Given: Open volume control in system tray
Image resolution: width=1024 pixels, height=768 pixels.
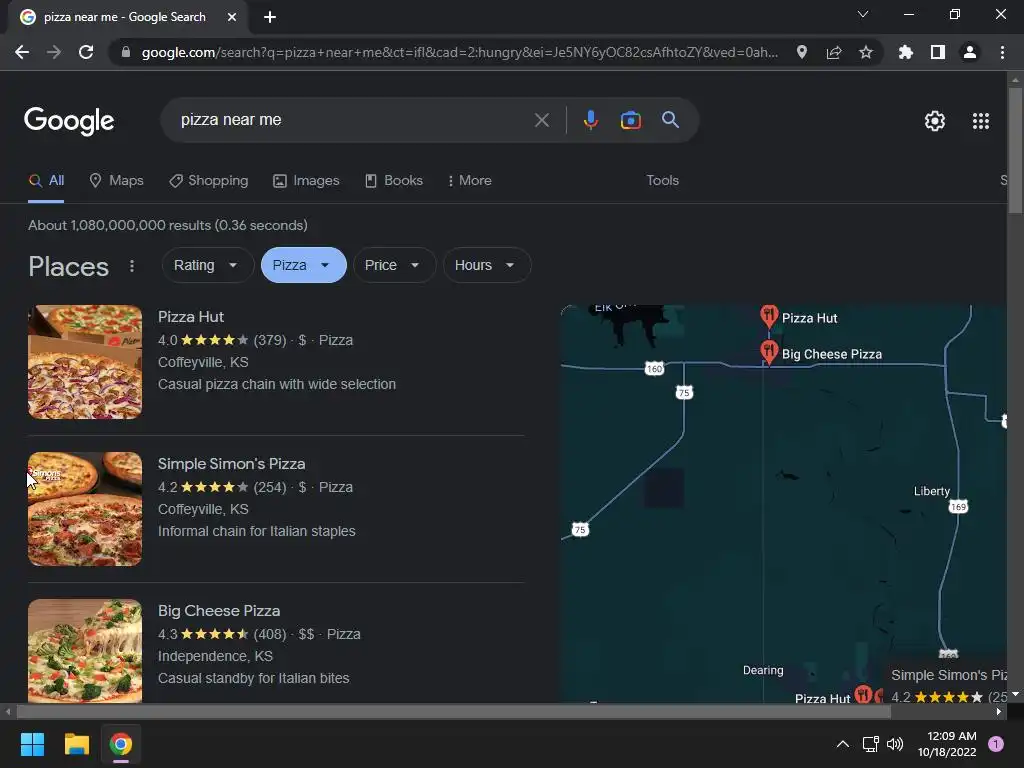Looking at the screenshot, I should pyautogui.click(x=895, y=744).
